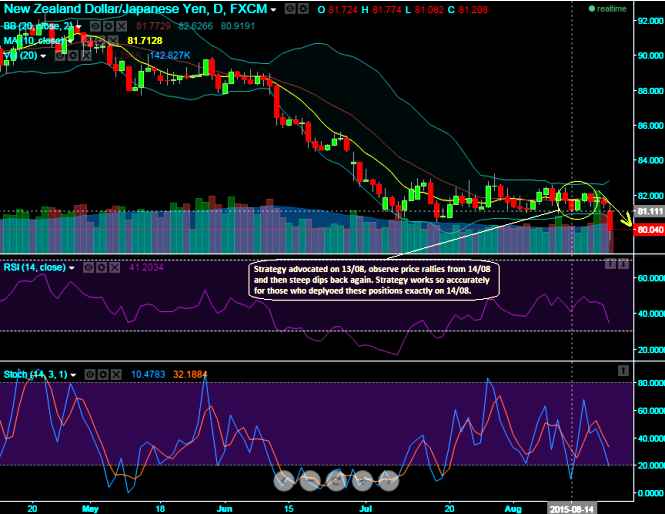The width and height of the screenshot is (665, 514).
Task: Remove the Stoch (14, 3, 1) indicator
Action: (116, 374)
